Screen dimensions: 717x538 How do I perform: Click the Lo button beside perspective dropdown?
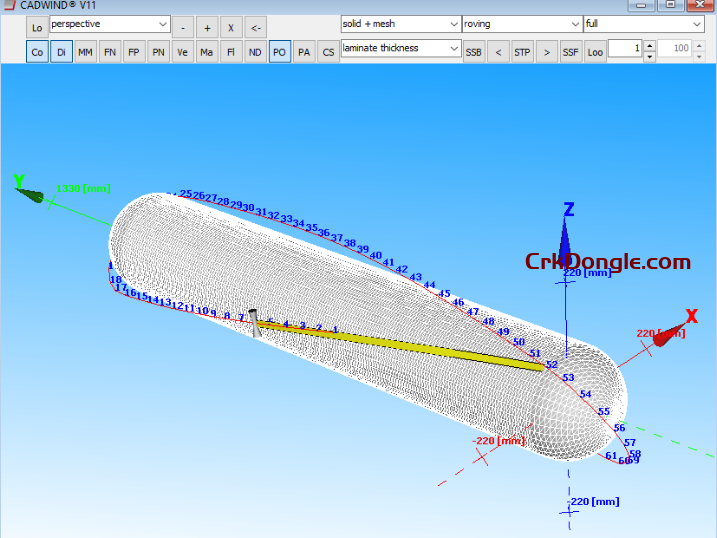coord(37,27)
